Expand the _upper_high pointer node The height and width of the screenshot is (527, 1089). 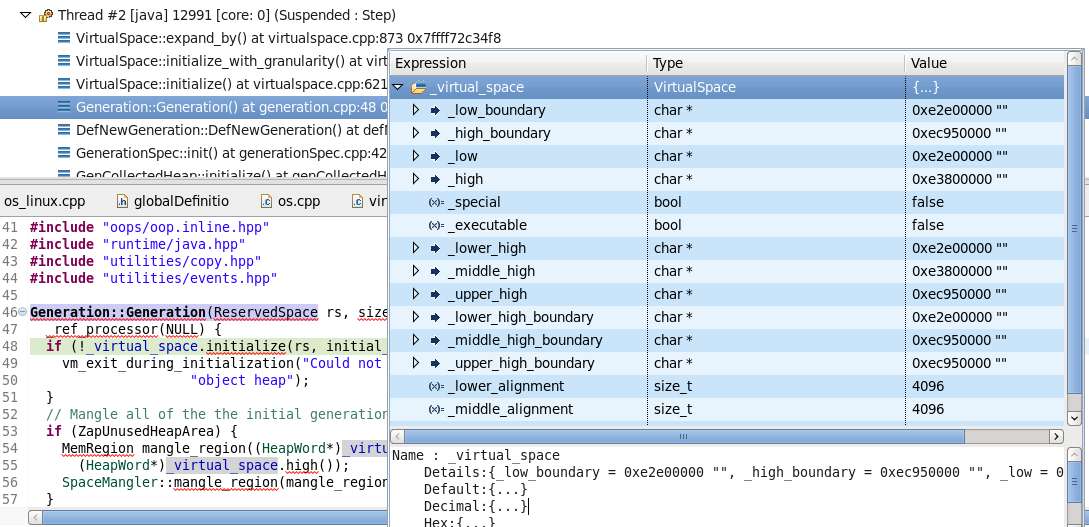point(416,294)
